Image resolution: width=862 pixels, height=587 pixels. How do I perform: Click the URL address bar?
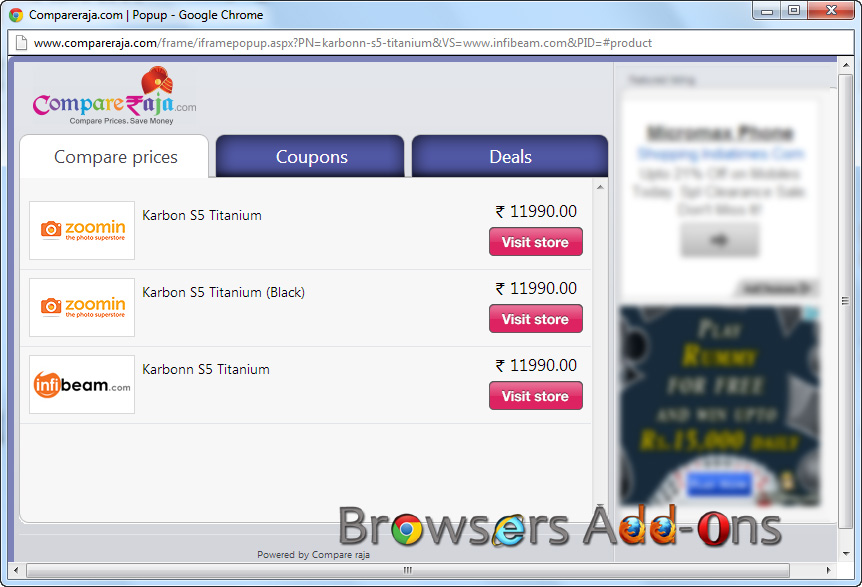[430, 43]
